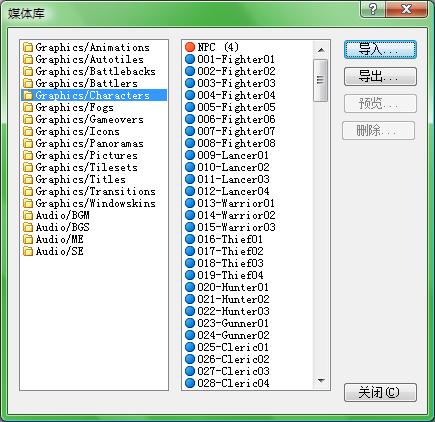Click the file list scrollbar thumb

click(x=321, y=80)
